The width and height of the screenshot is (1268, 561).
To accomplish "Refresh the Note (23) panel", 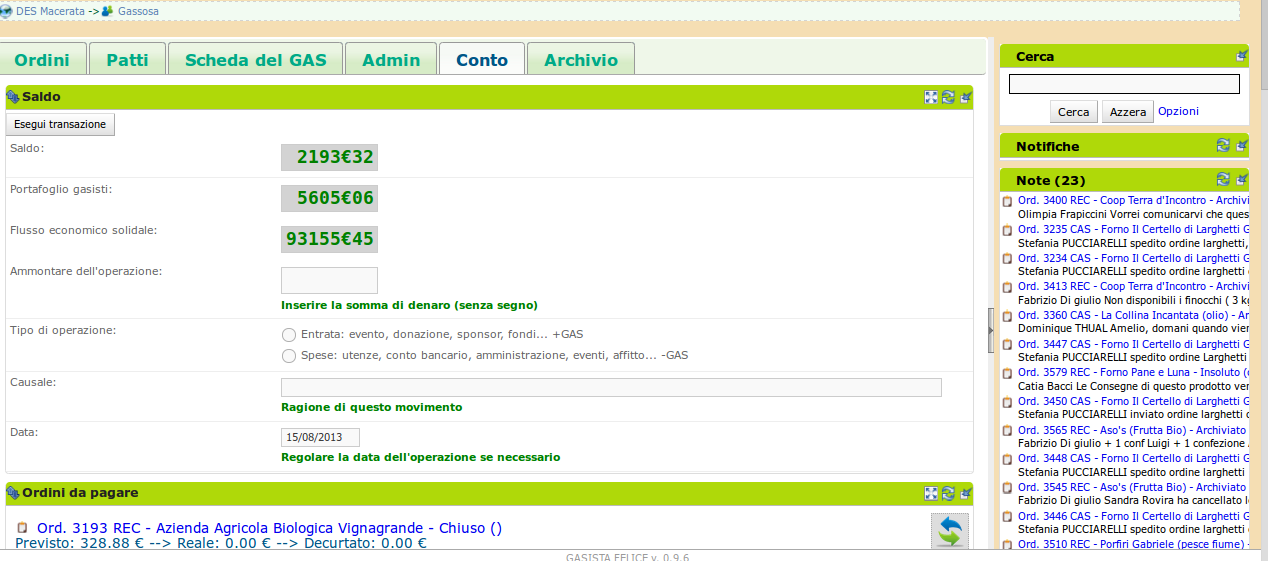I will pos(1223,179).
